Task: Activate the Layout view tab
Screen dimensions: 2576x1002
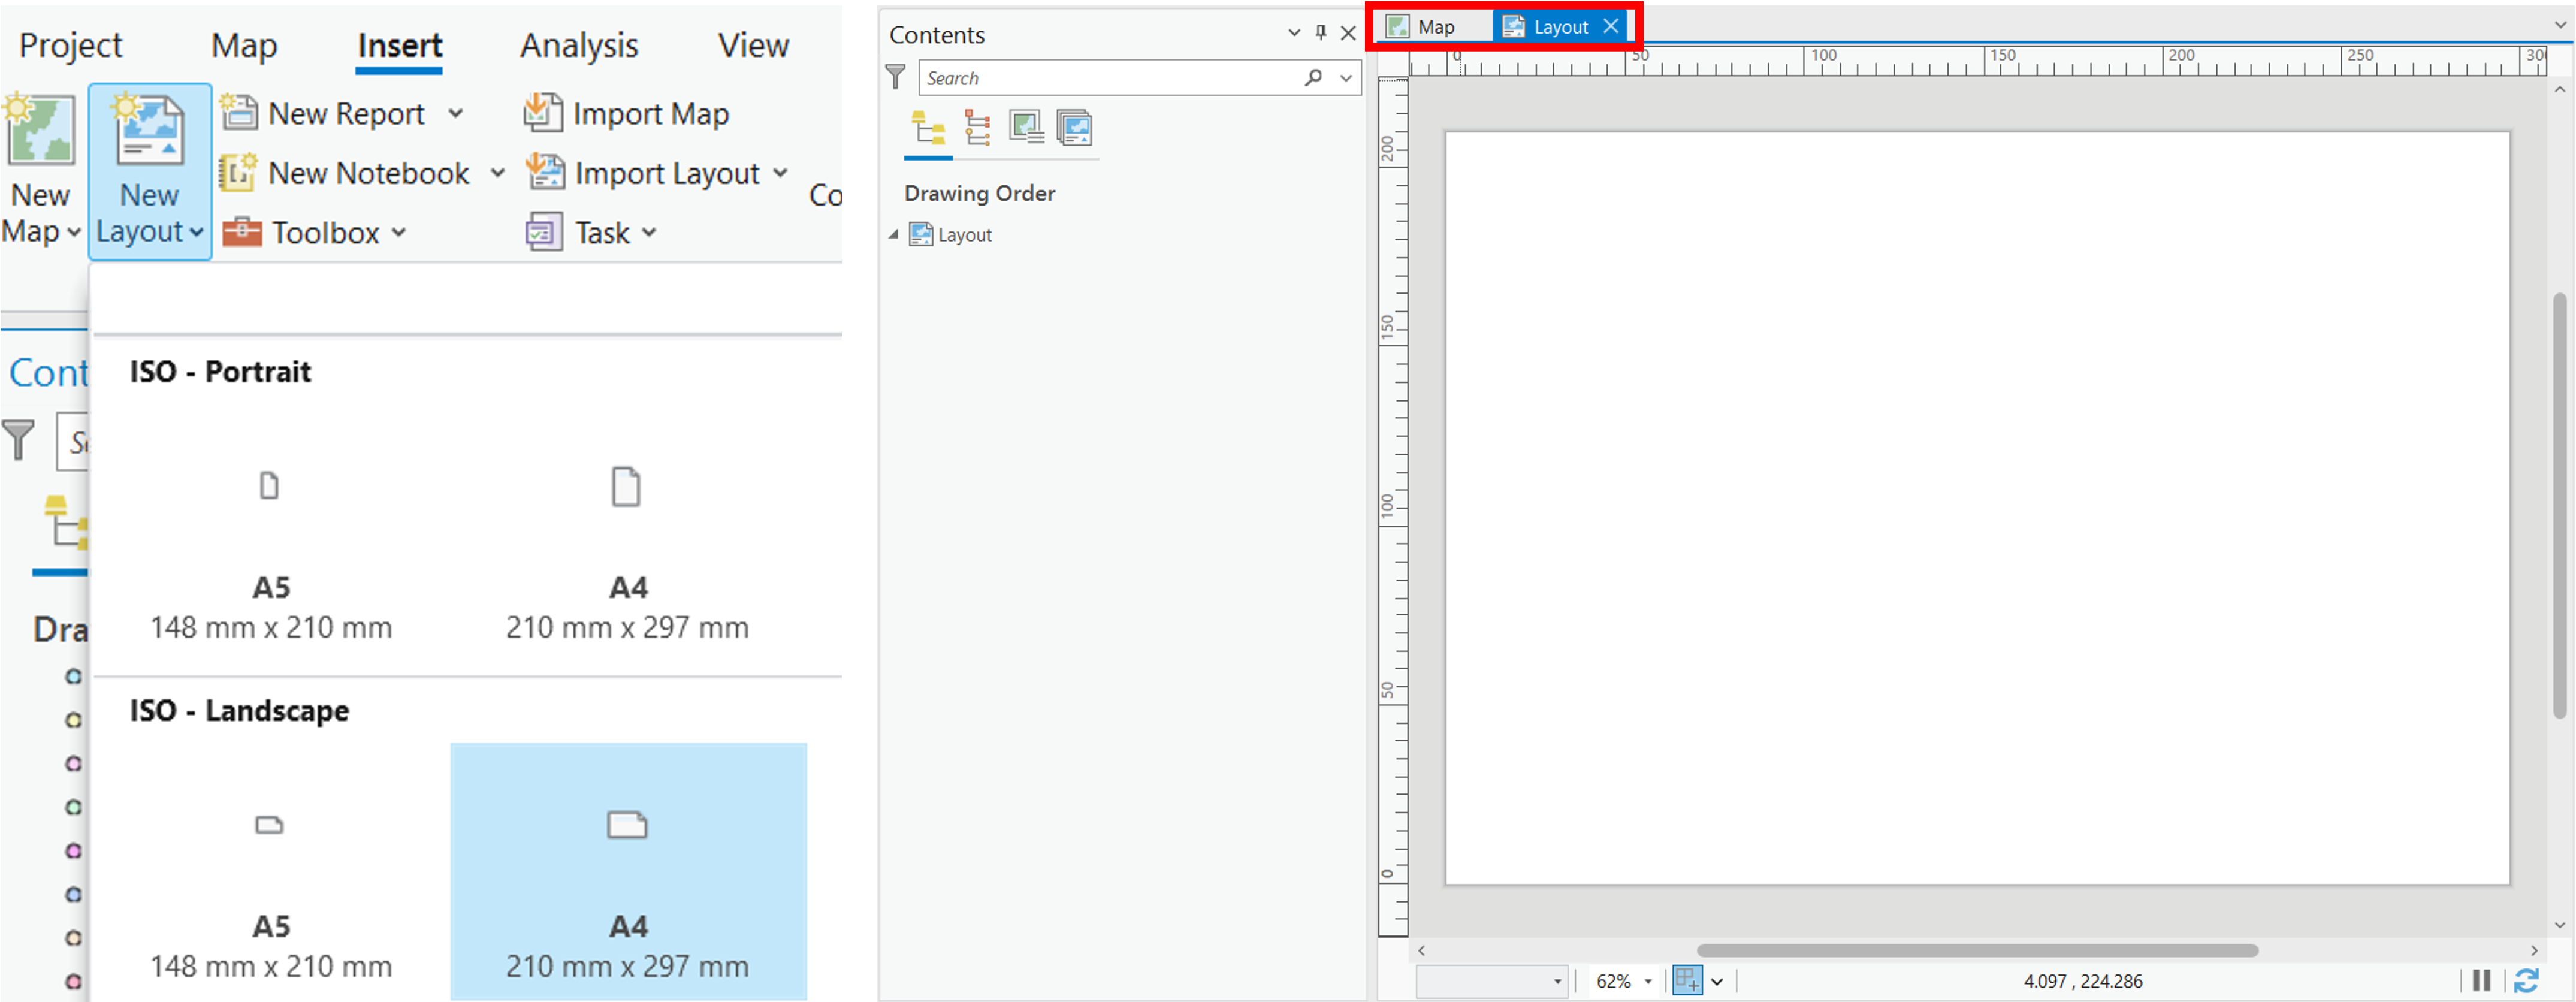Action: tap(1561, 27)
